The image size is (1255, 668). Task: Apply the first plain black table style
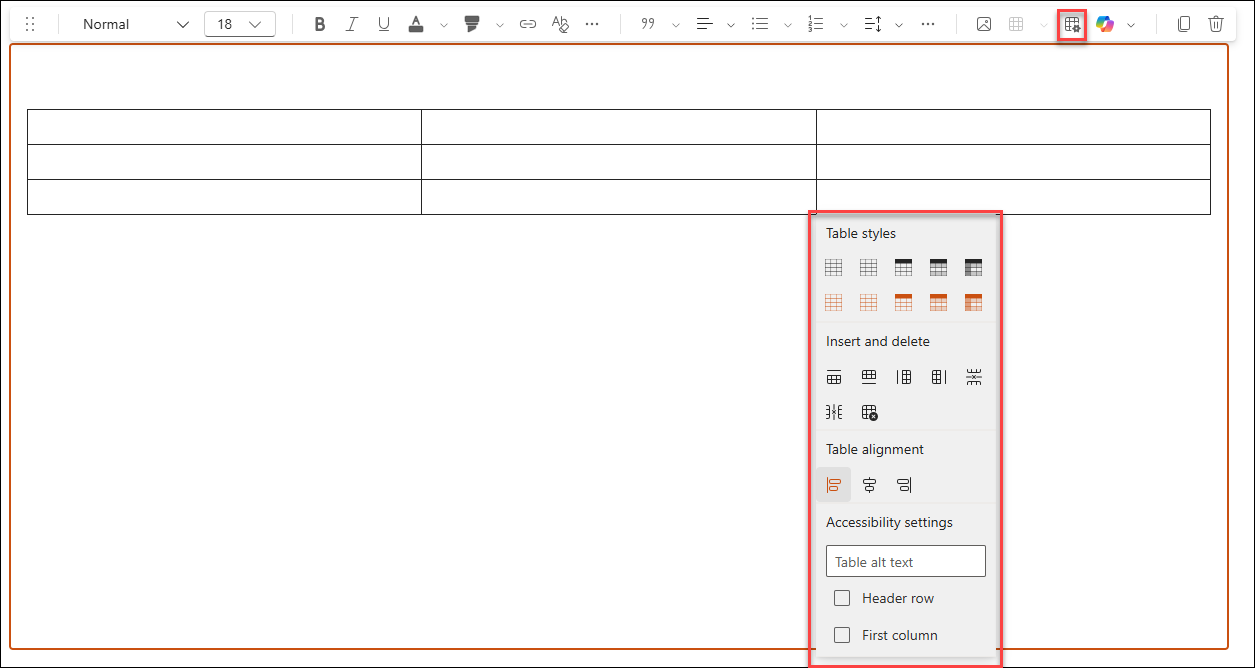(834, 267)
